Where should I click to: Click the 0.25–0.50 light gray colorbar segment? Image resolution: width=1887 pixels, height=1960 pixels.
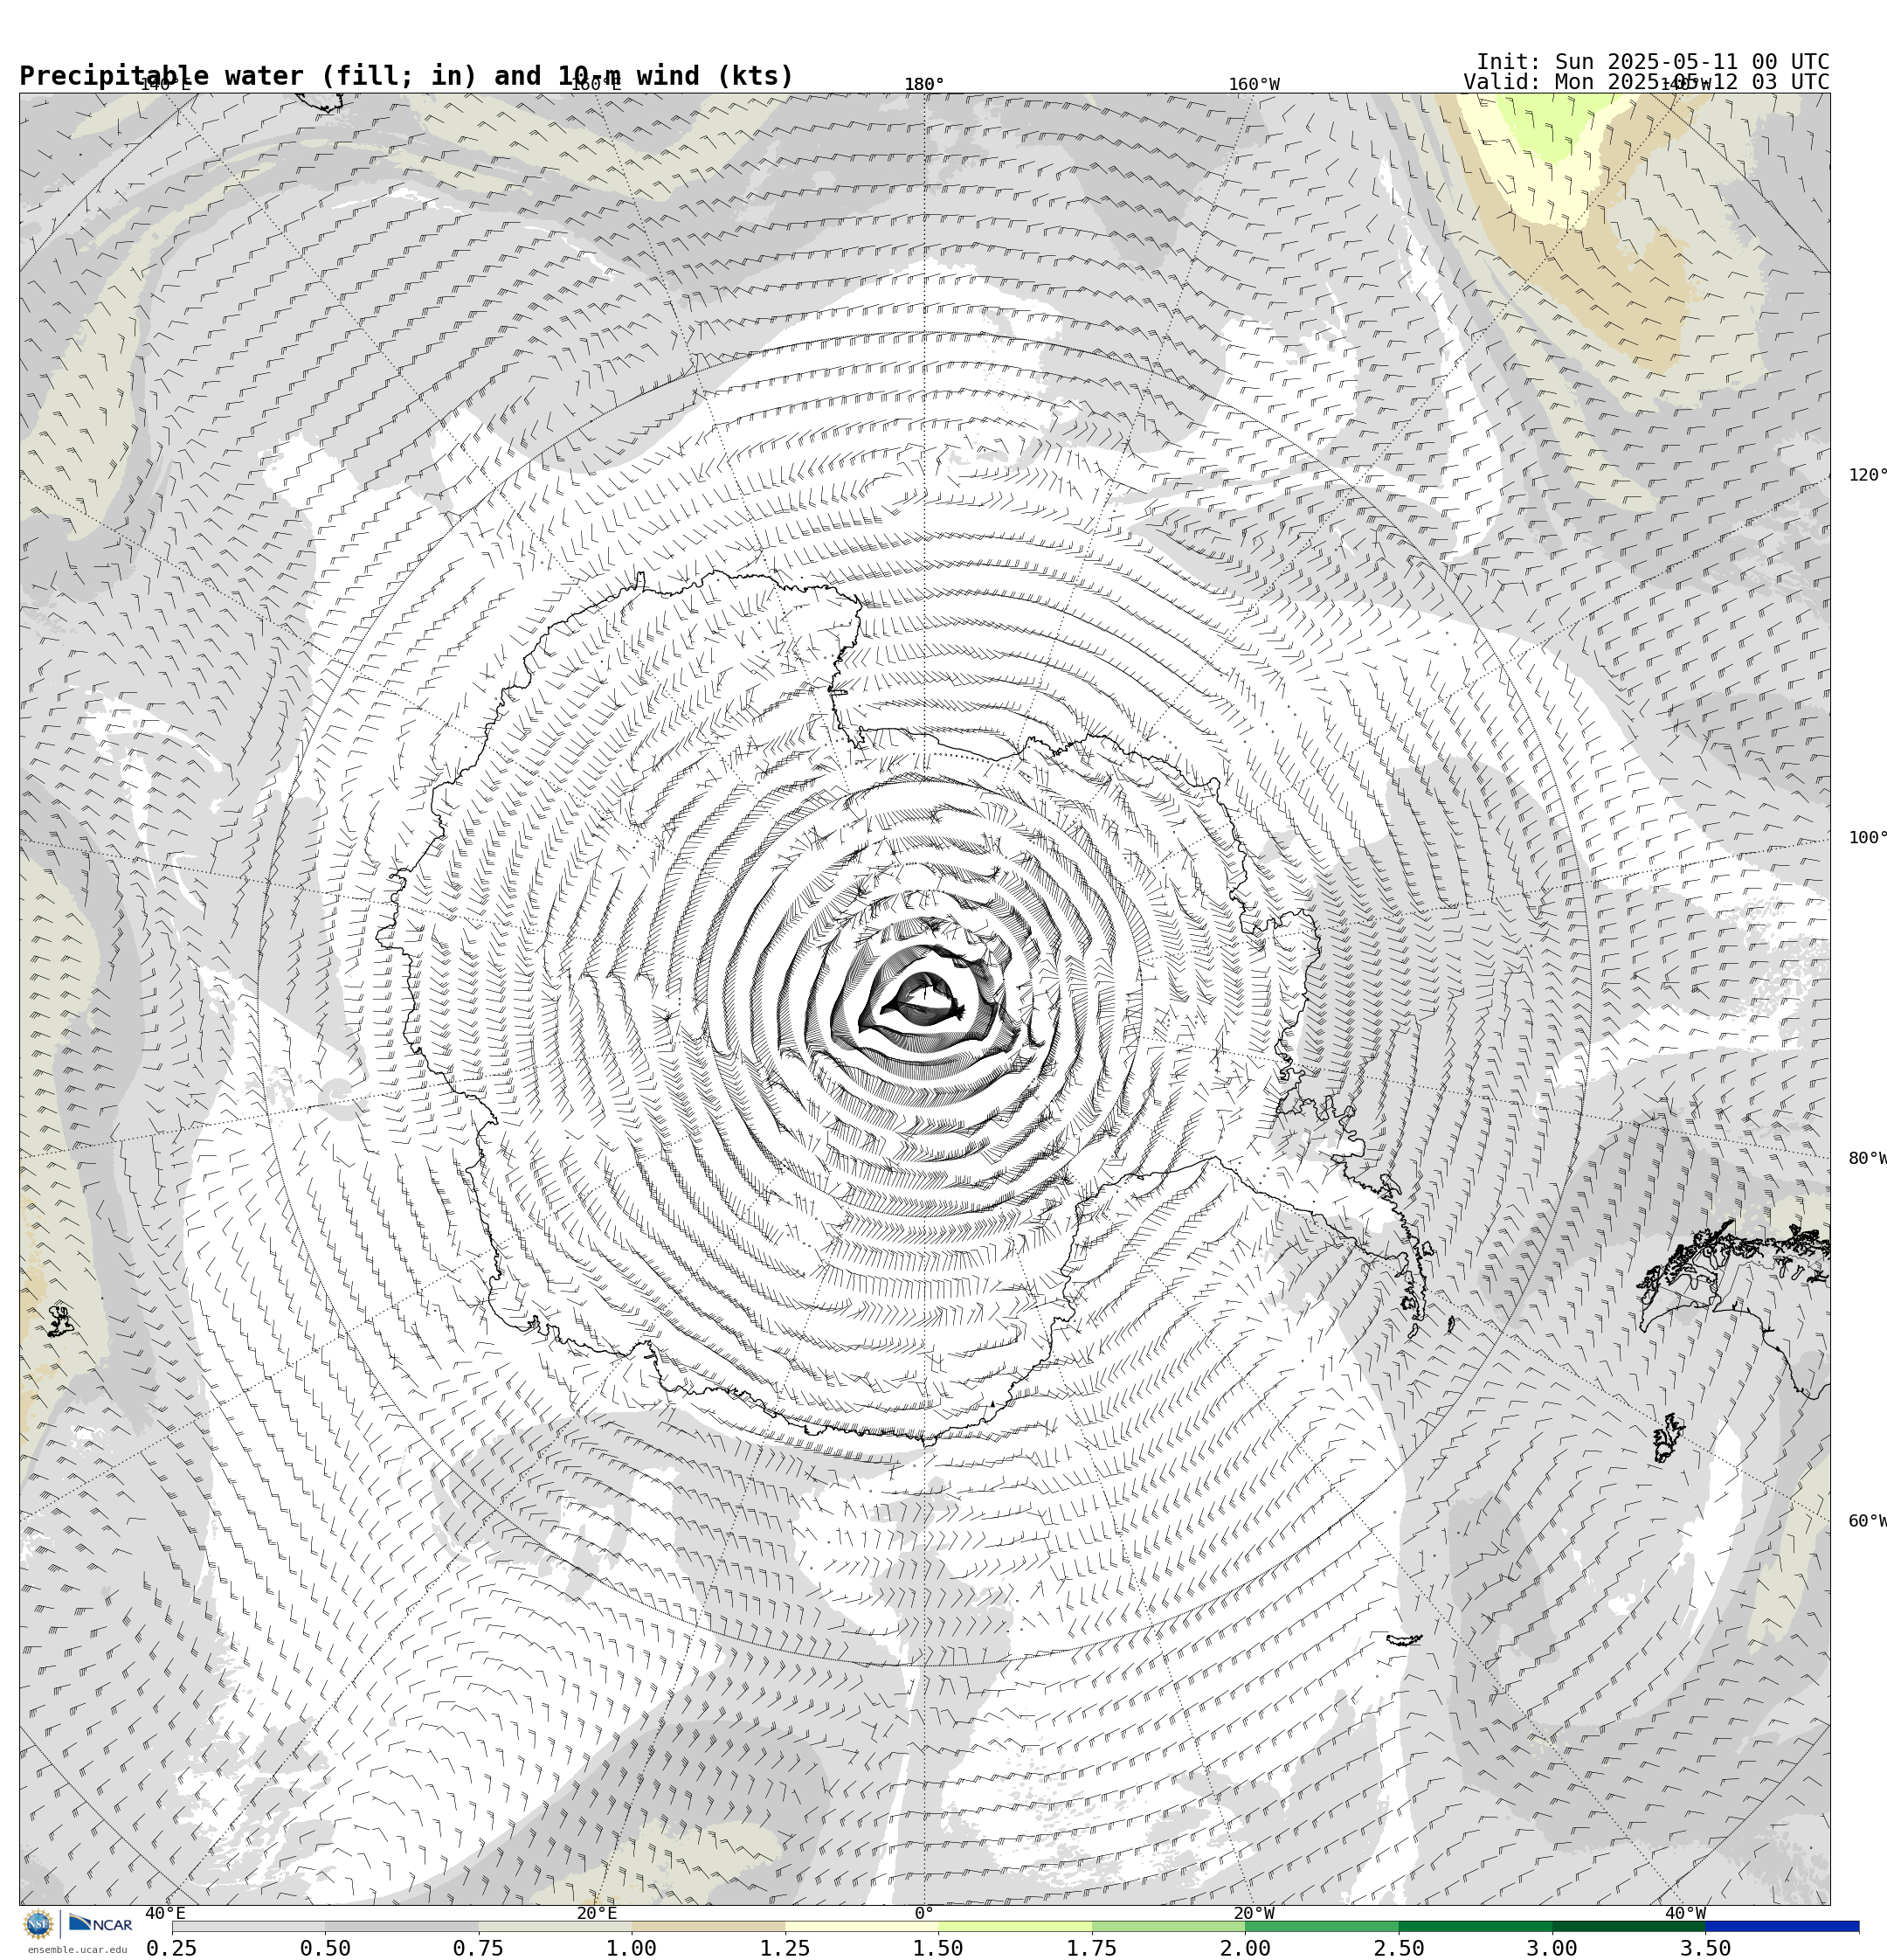(248, 1926)
